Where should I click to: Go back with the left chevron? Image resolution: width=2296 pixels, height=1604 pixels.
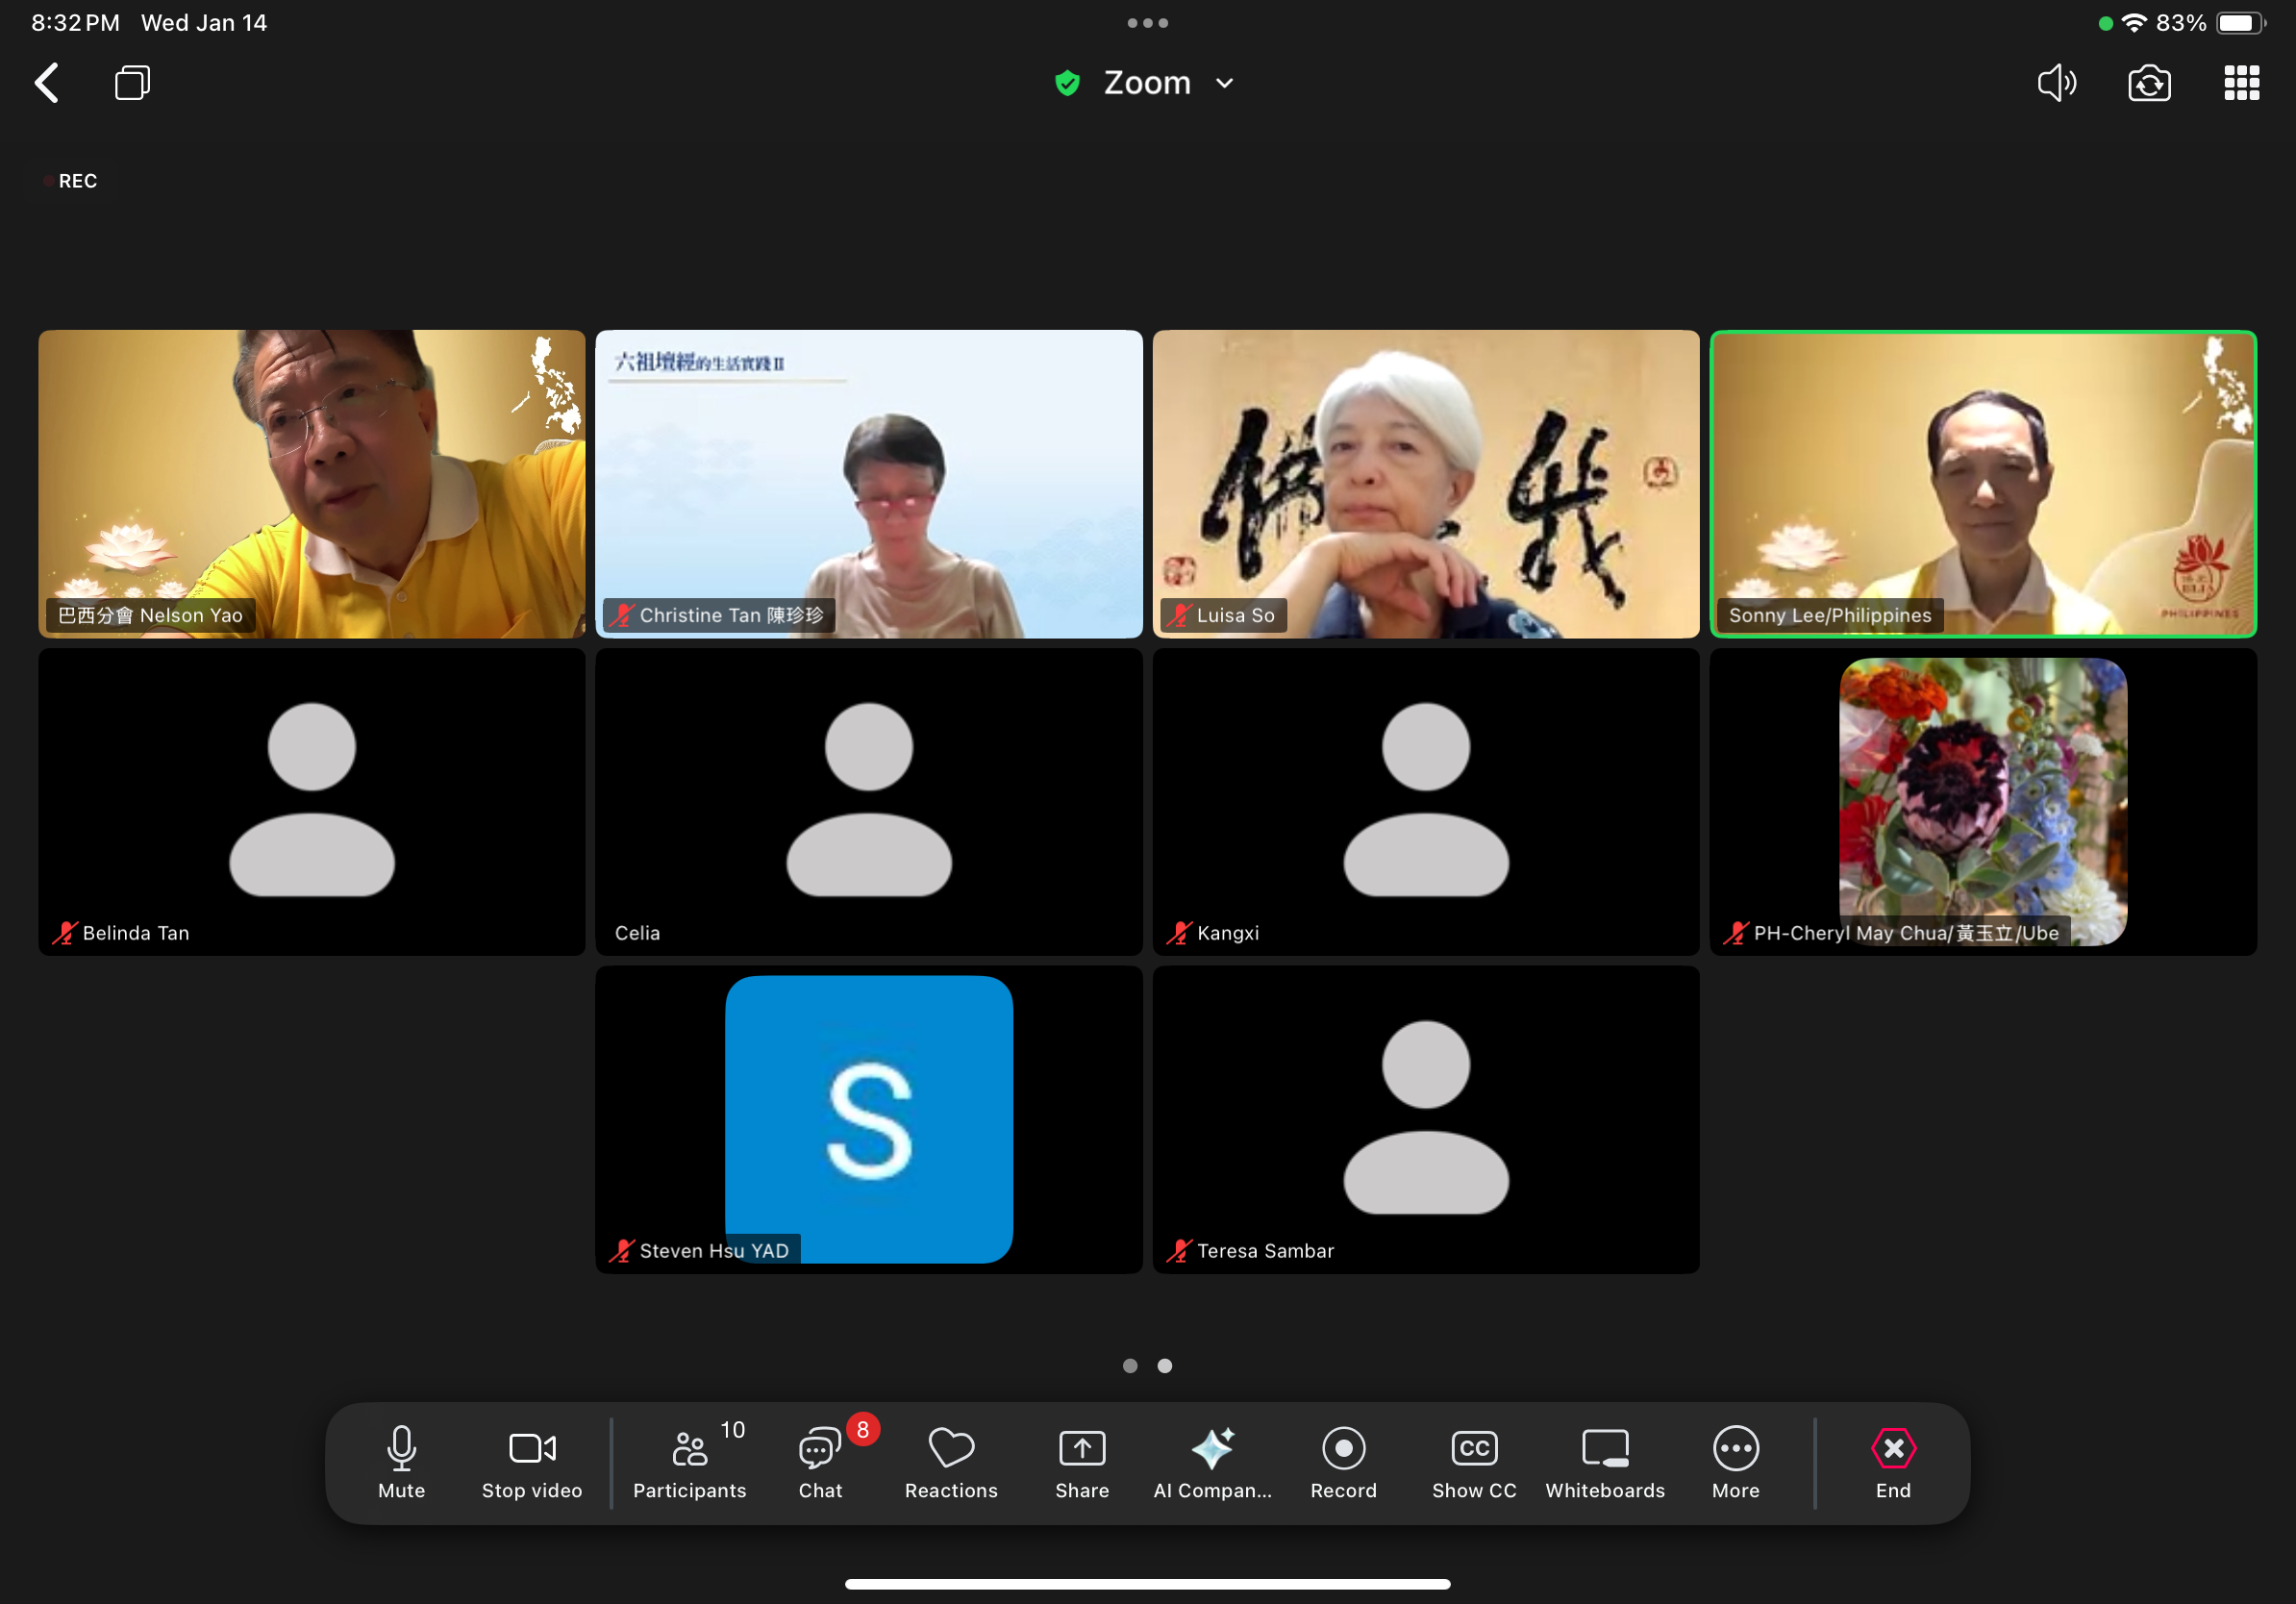47,83
